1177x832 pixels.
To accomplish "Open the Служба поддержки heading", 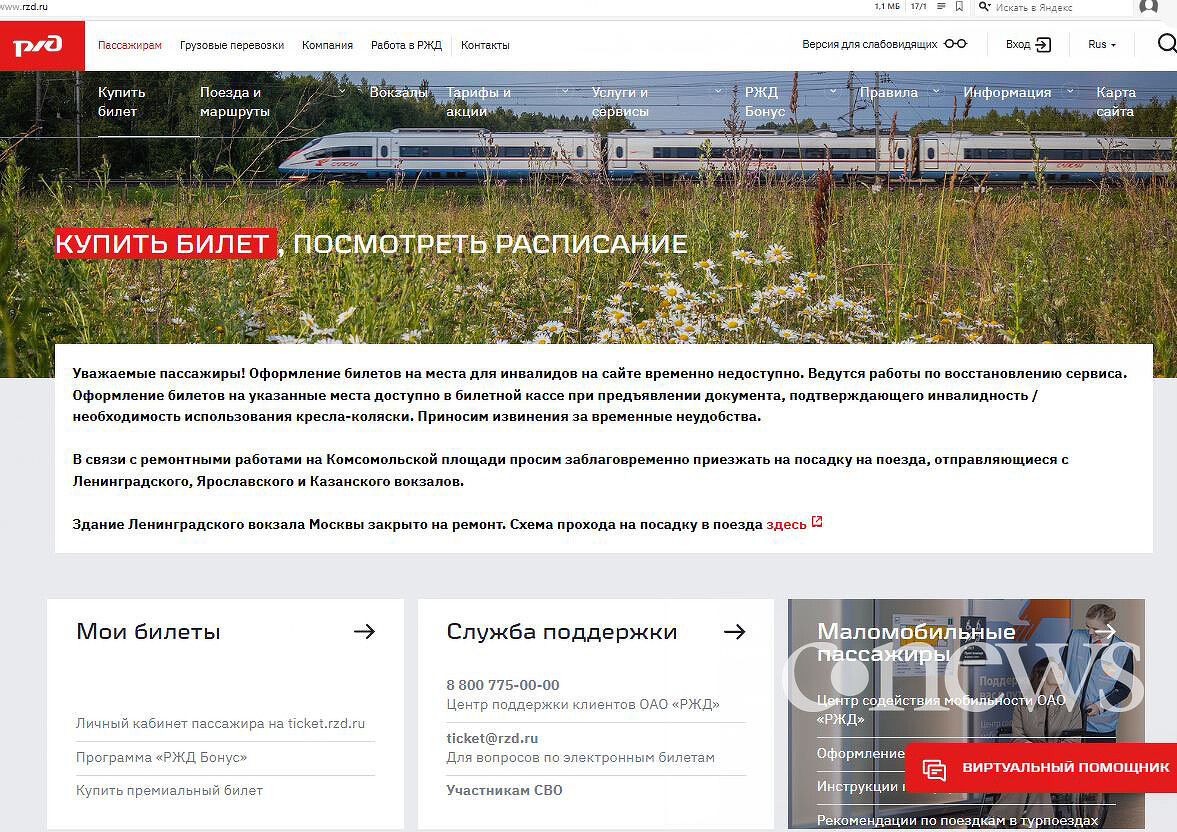I will [561, 632].
